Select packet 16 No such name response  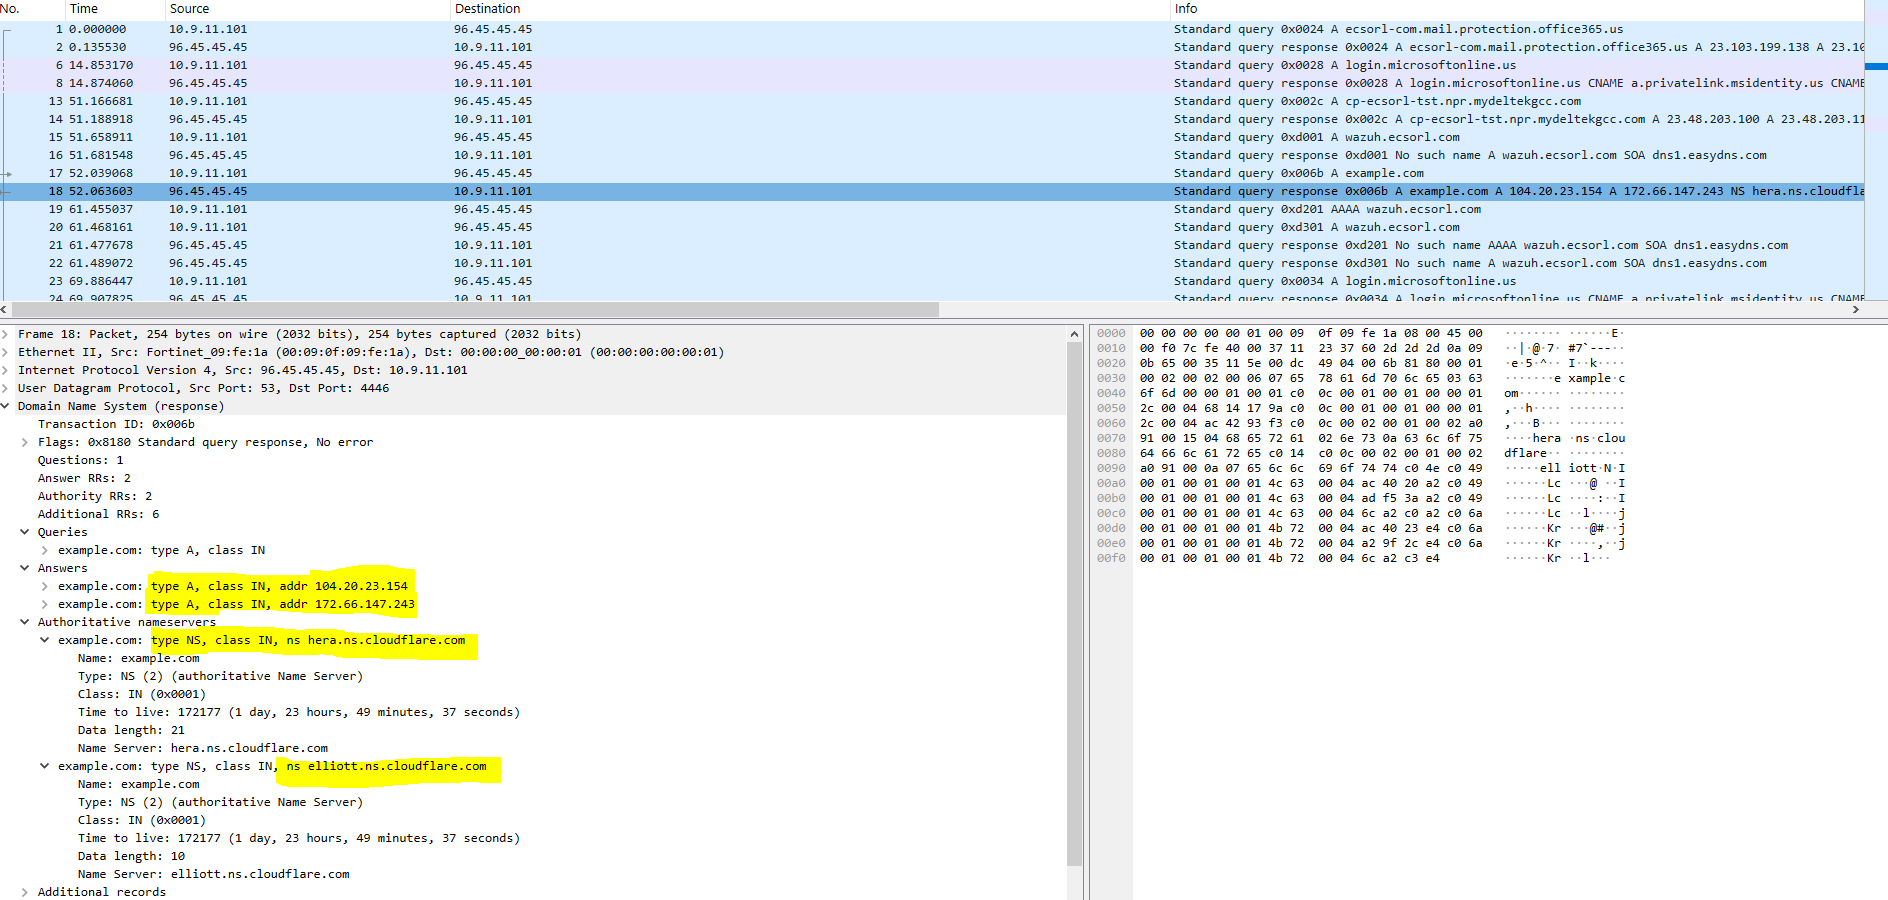coord(932,155)
